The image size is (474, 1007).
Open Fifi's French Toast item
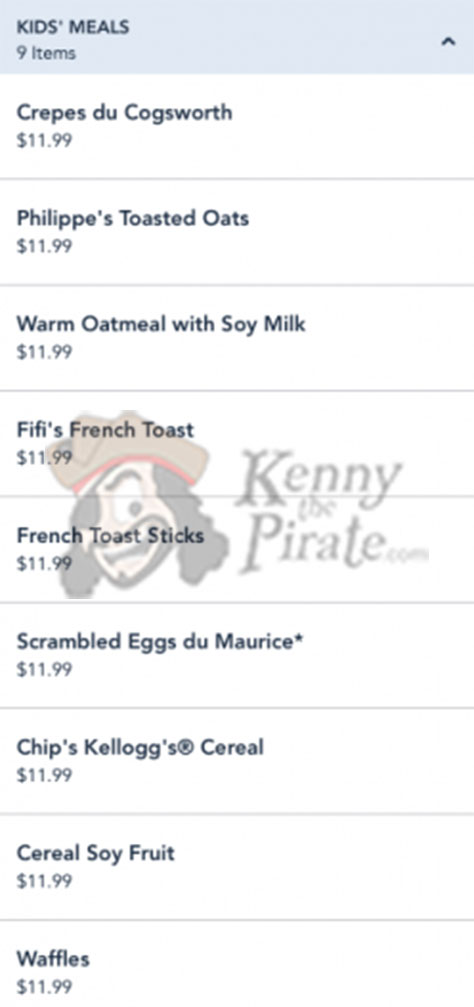coord(237,443)
